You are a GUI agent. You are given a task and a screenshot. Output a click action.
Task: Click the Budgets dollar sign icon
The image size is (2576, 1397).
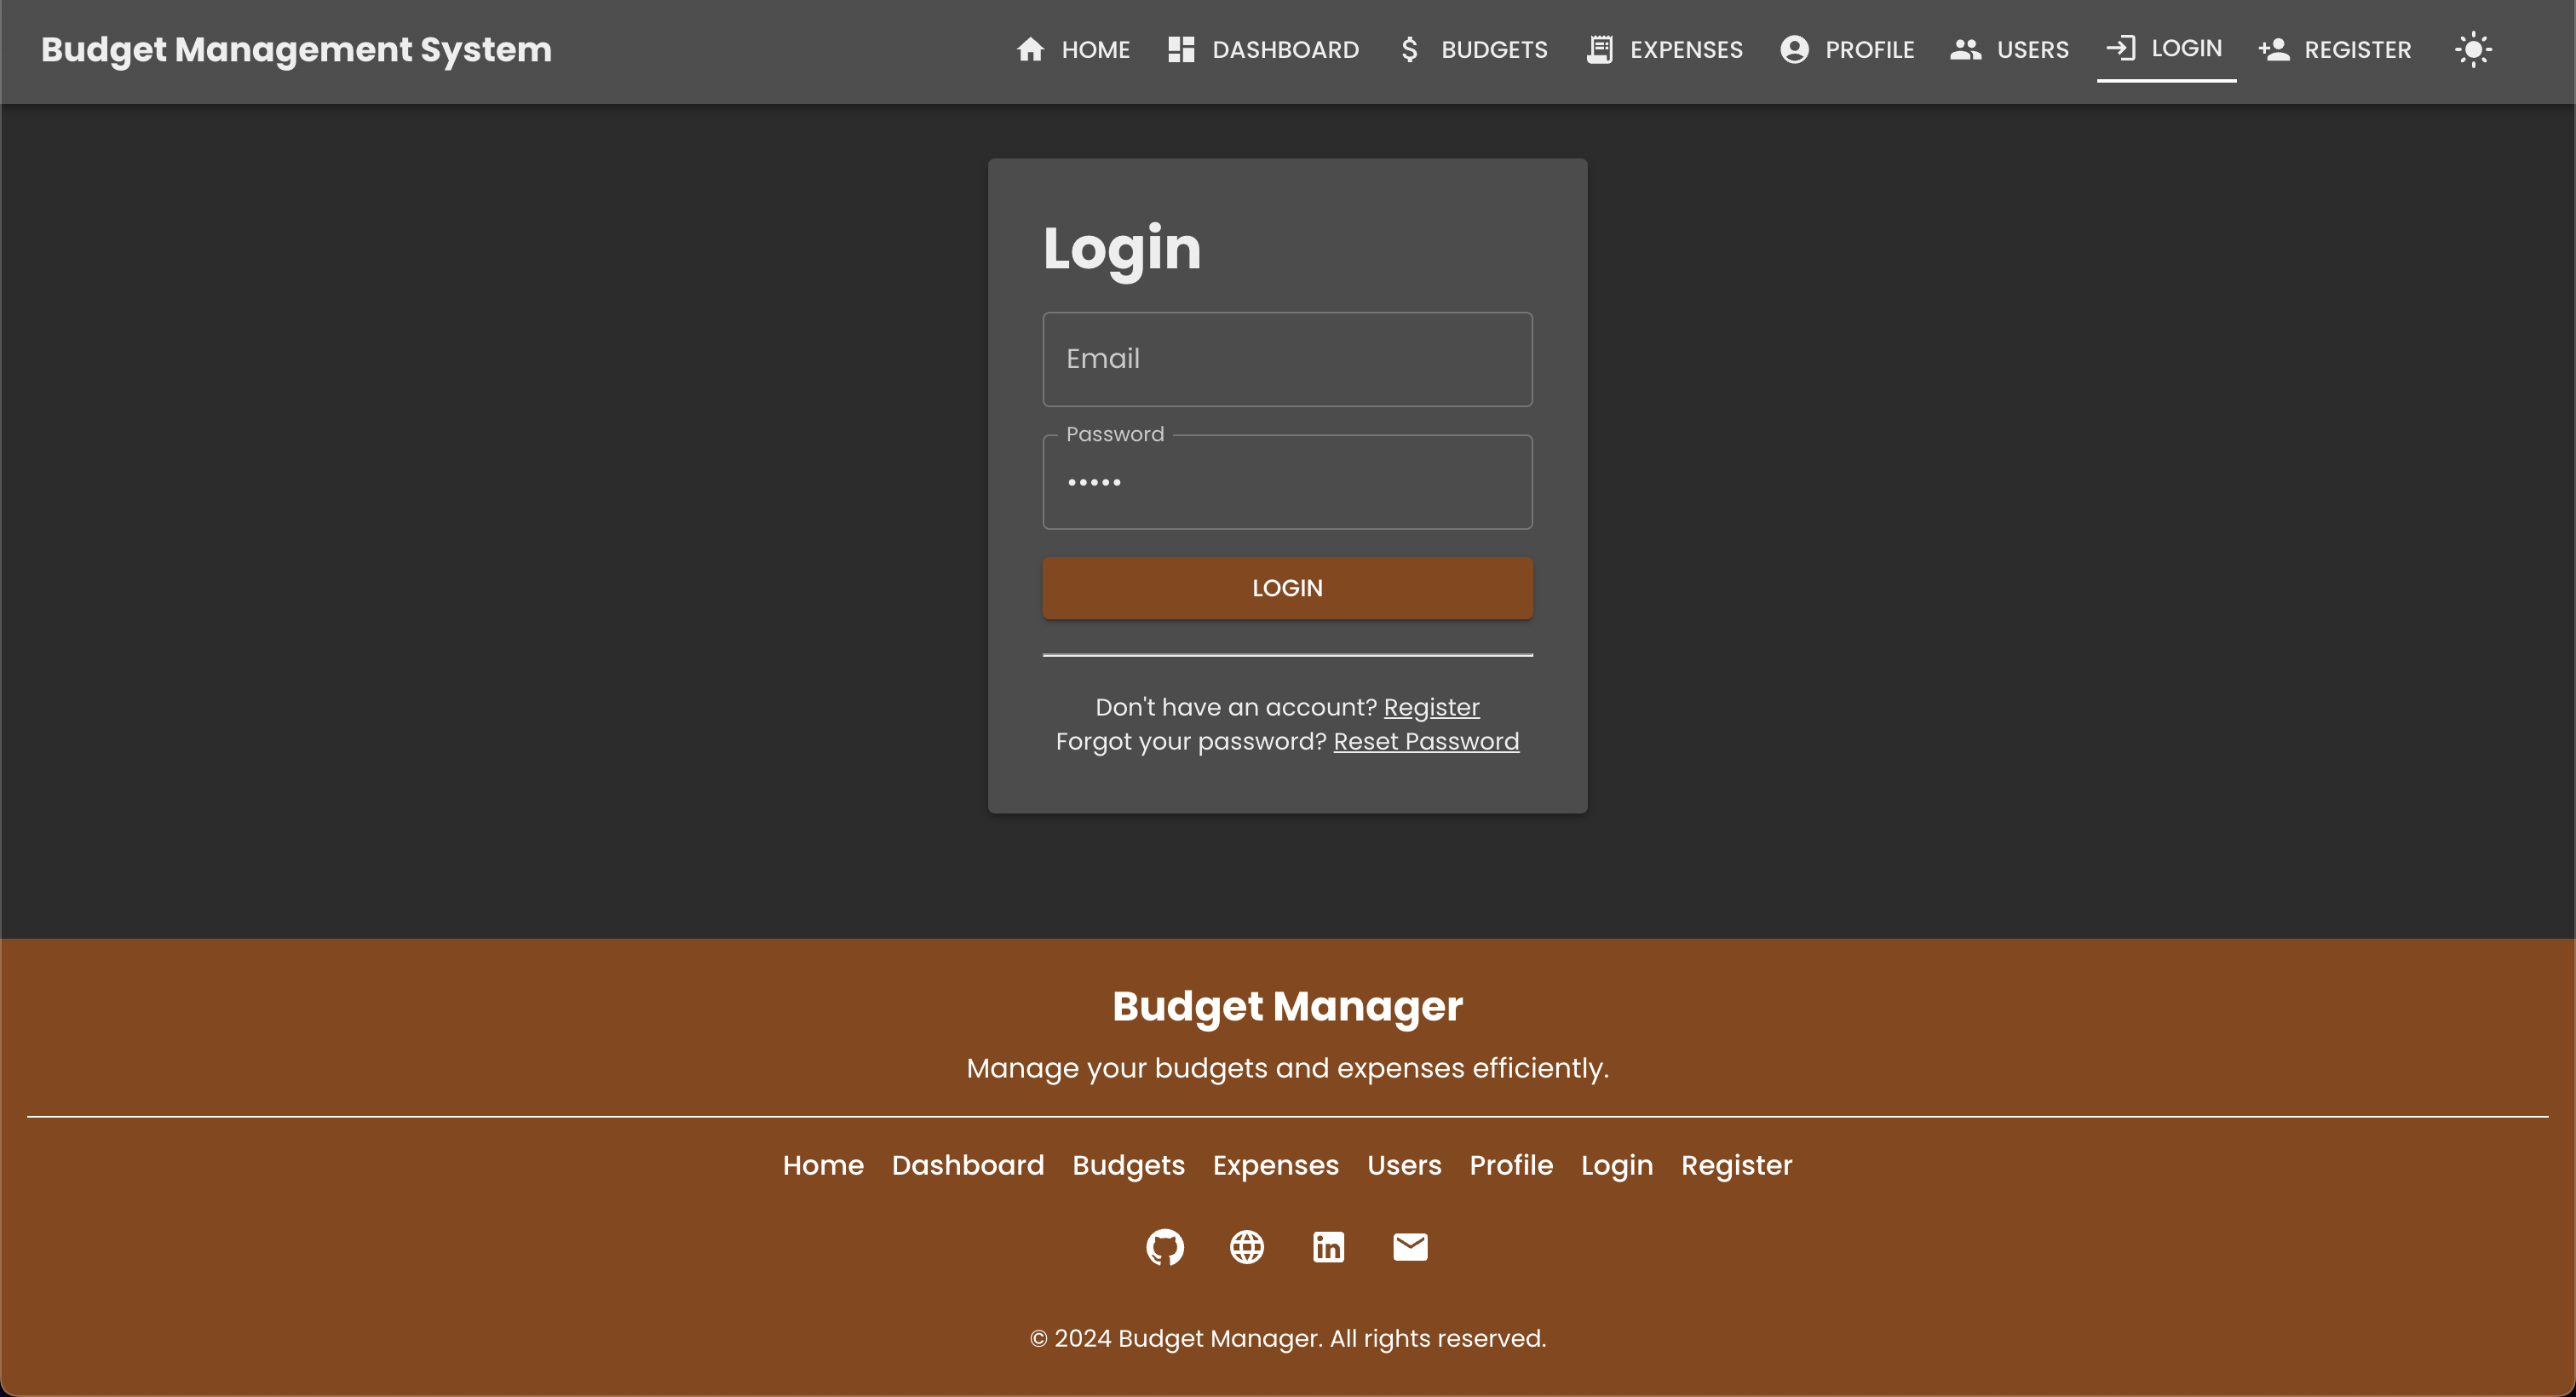coord(1409,49)
